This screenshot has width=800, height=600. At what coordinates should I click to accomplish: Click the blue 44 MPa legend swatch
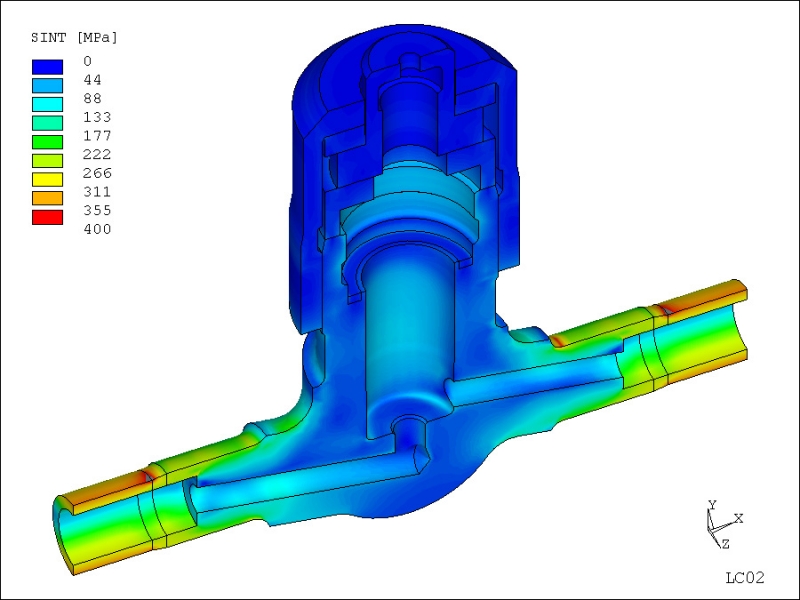[47, 85]
